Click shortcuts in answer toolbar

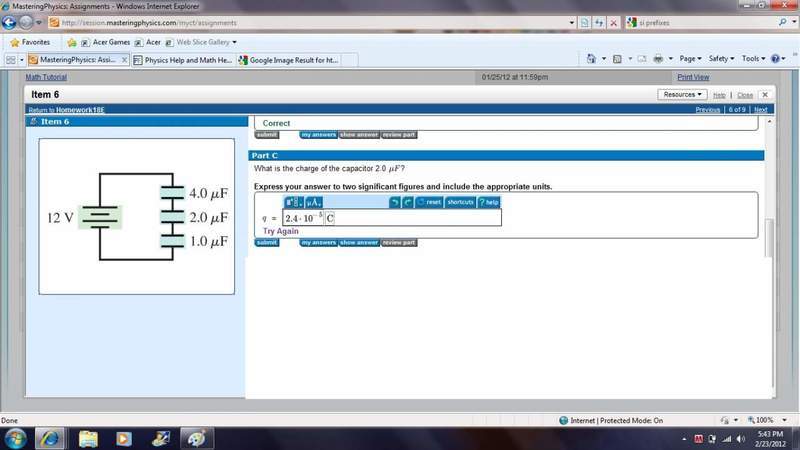[x=460, y=202]
